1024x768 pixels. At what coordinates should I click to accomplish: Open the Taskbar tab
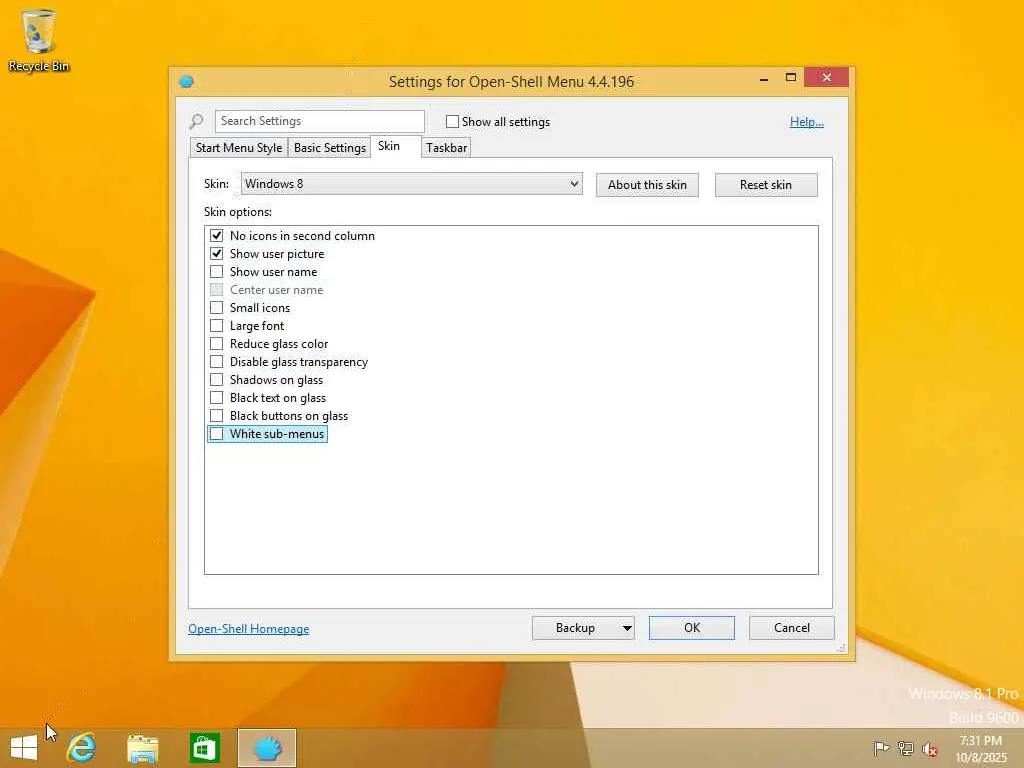pos(447,148)
